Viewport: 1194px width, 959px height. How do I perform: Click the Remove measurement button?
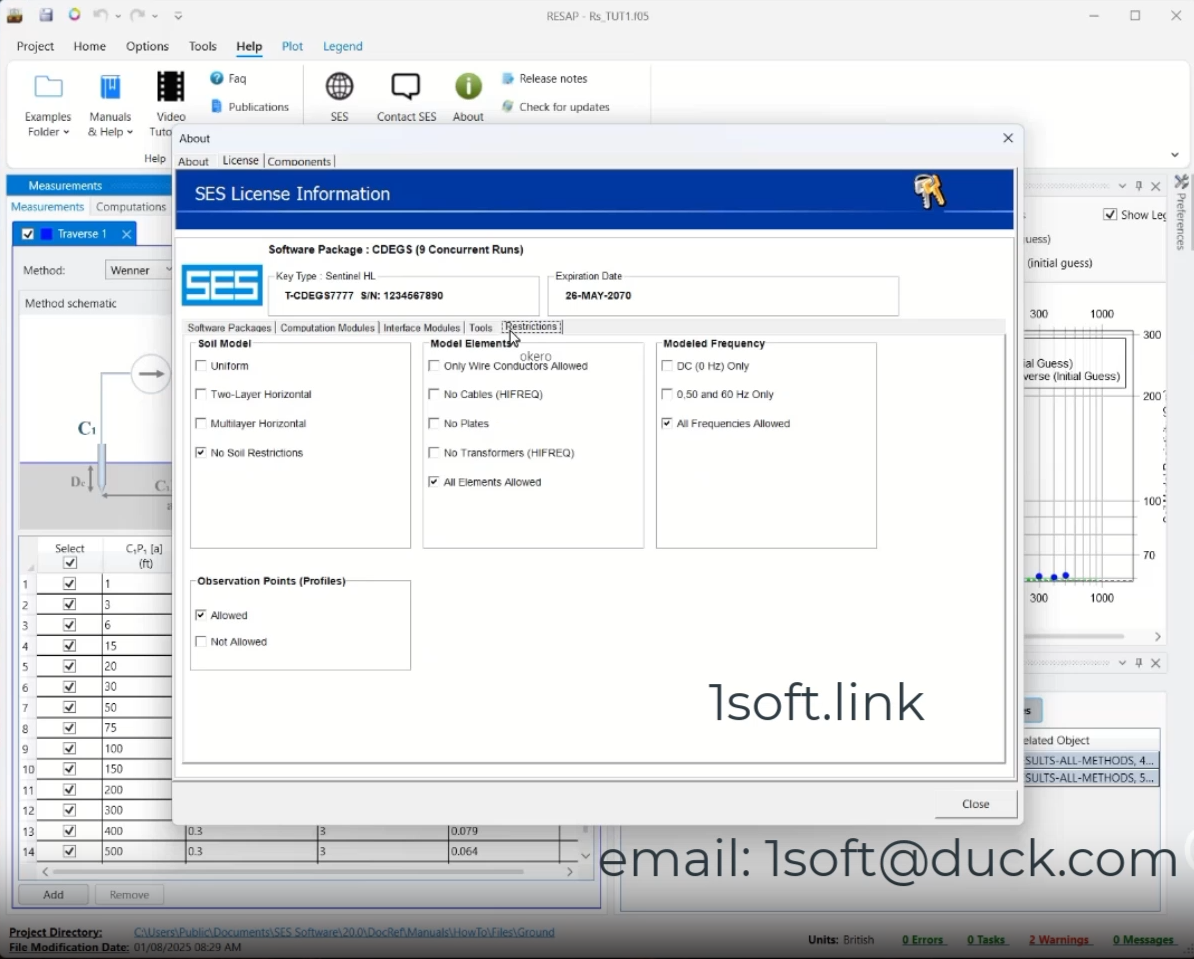tap(129, 894)
